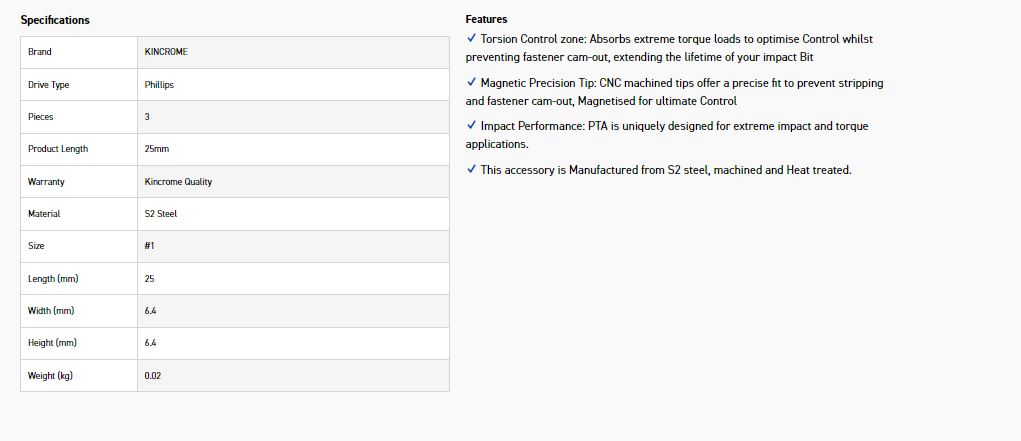The height and width of the screenshot is (441, 1021).
Task: Click the checkmark beside Torsion Control zone
Action: click(471, 38)
